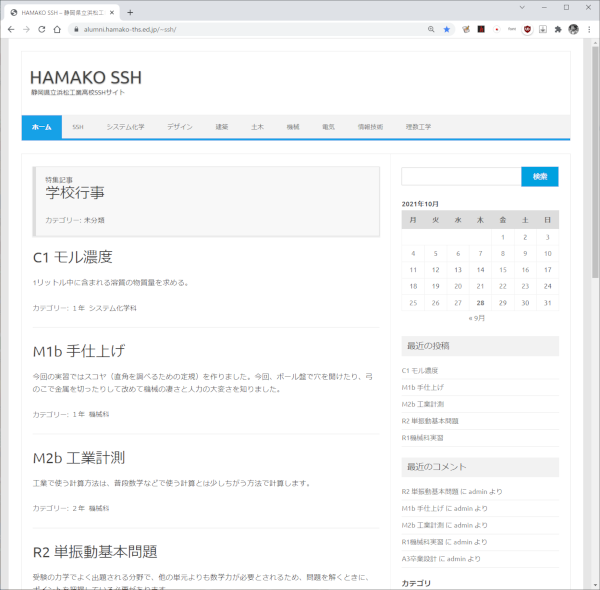Viewport: 600px width, 590px height.
Task: Click the address bar URL
Action: coord(130,29)
